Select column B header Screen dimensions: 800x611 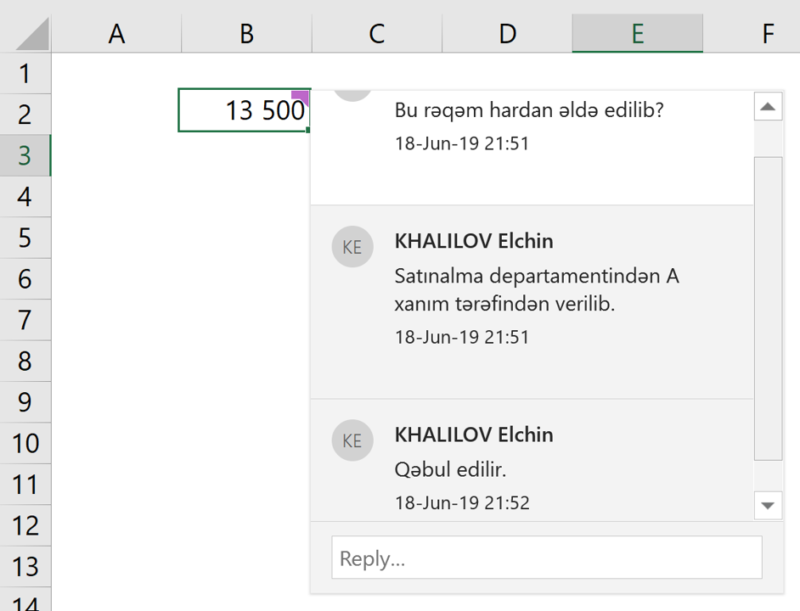(x=246, y=33)
